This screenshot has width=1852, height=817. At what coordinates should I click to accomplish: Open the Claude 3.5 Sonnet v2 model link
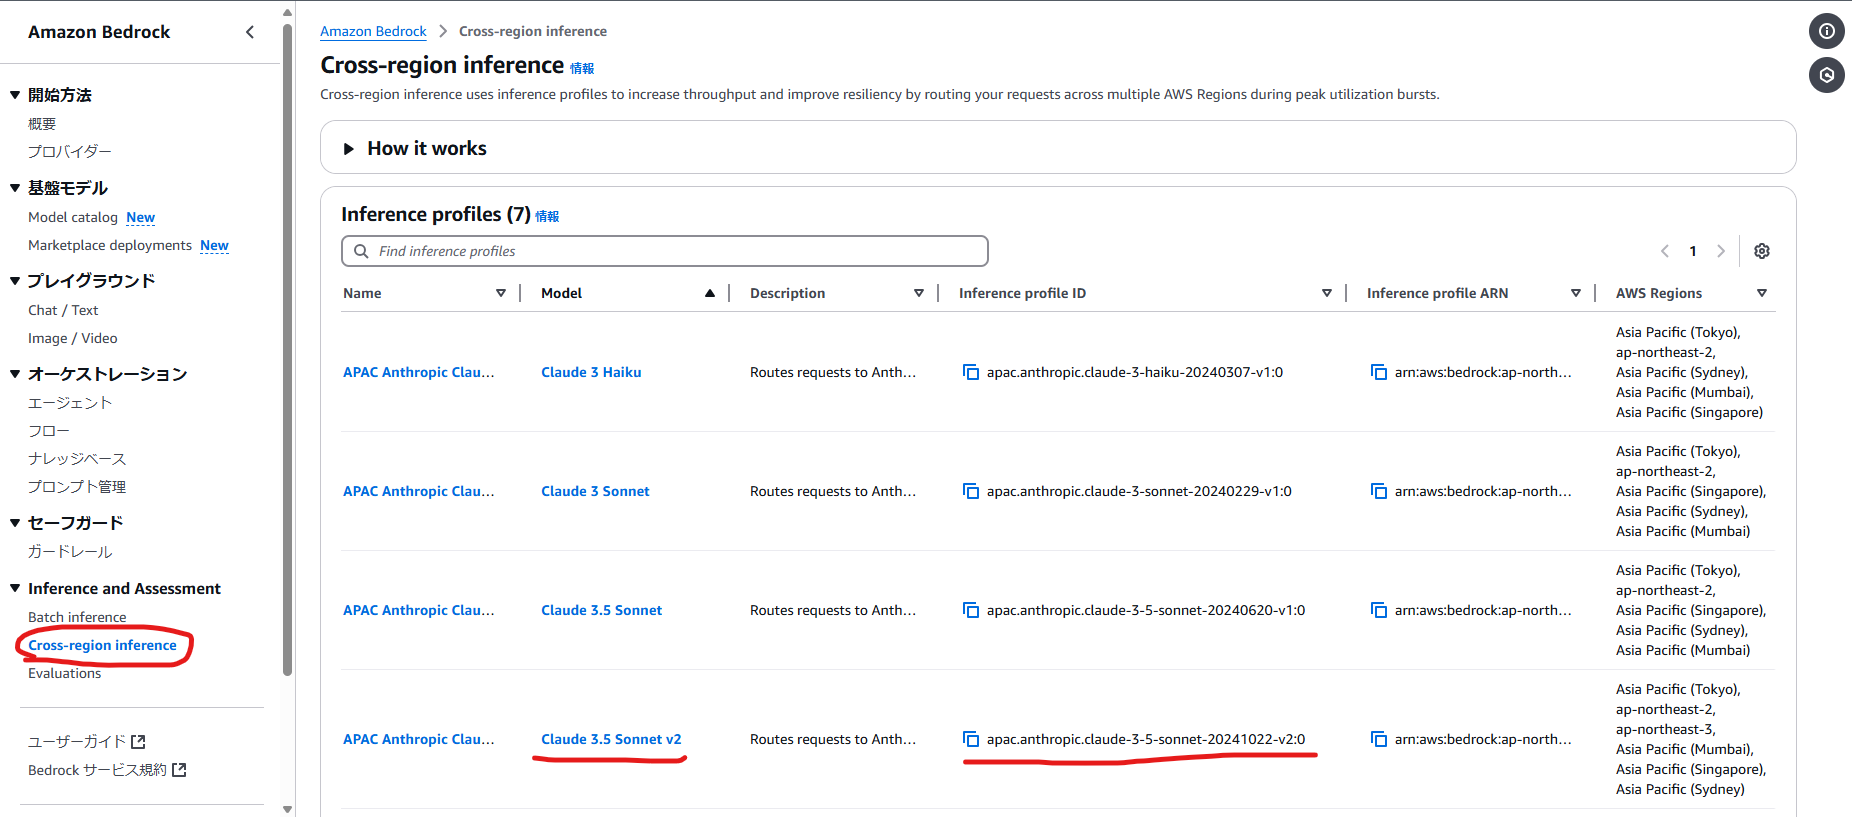click(x=611, y=739)
